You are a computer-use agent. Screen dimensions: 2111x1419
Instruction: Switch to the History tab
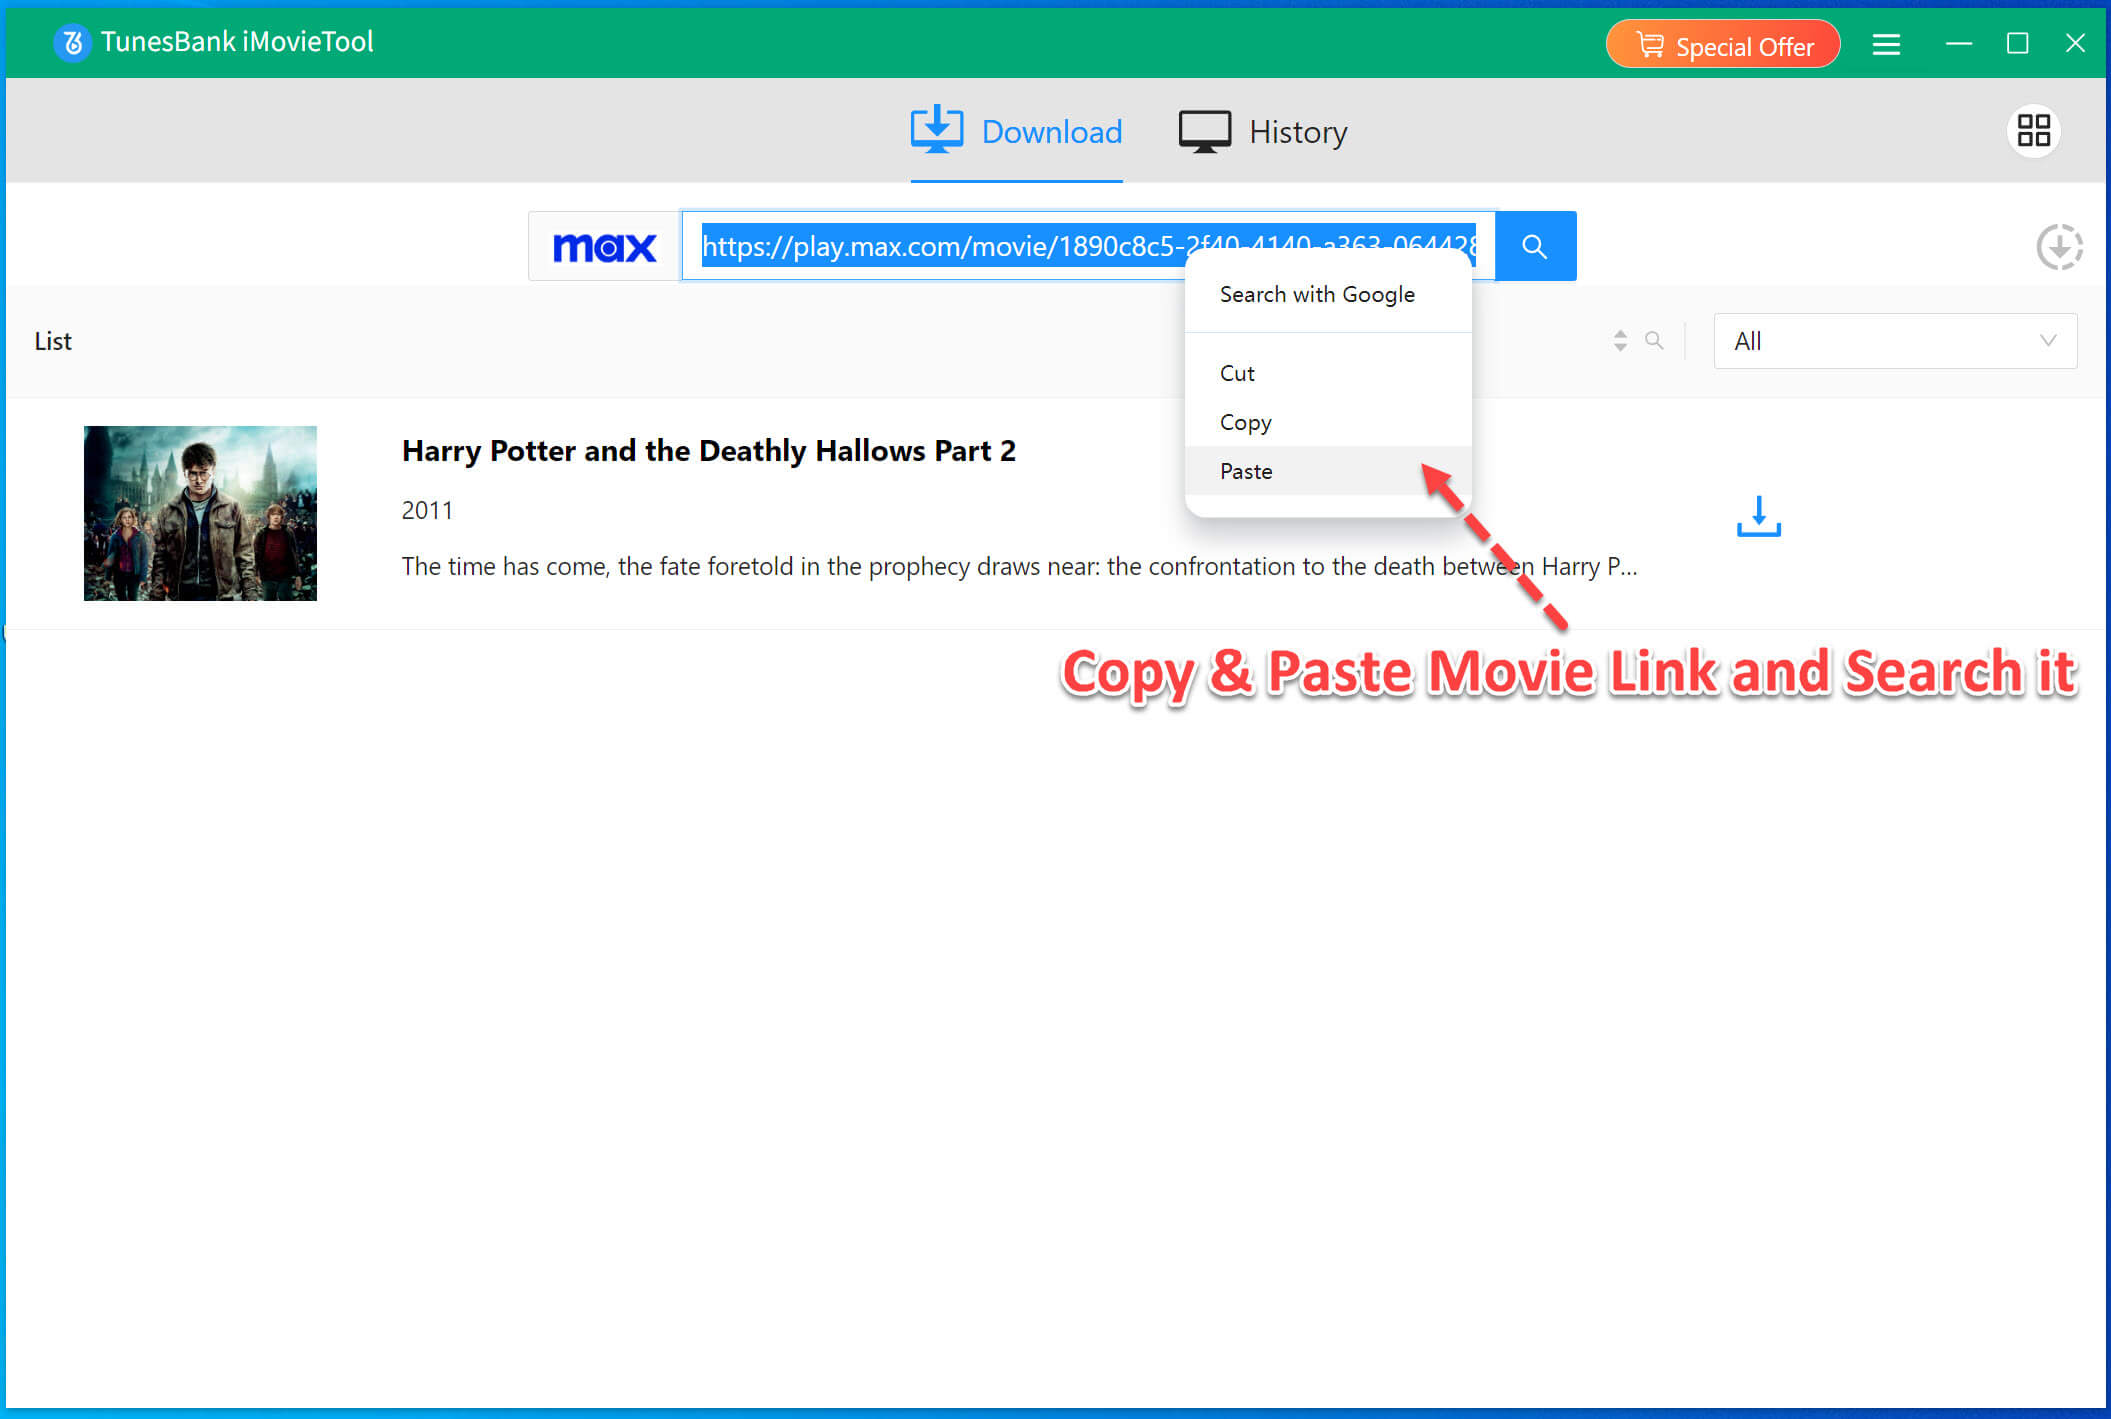pyautogui.click(x=1263, y=132)
